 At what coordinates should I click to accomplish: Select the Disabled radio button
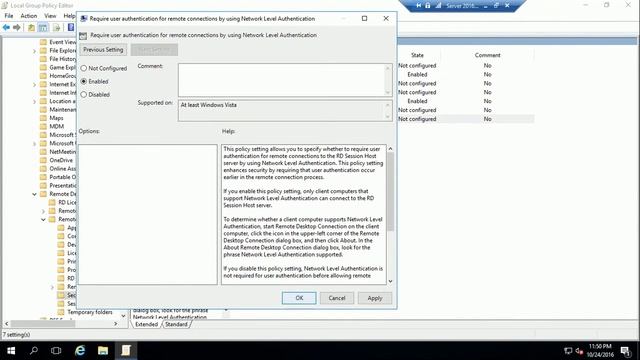click(84, 94)
